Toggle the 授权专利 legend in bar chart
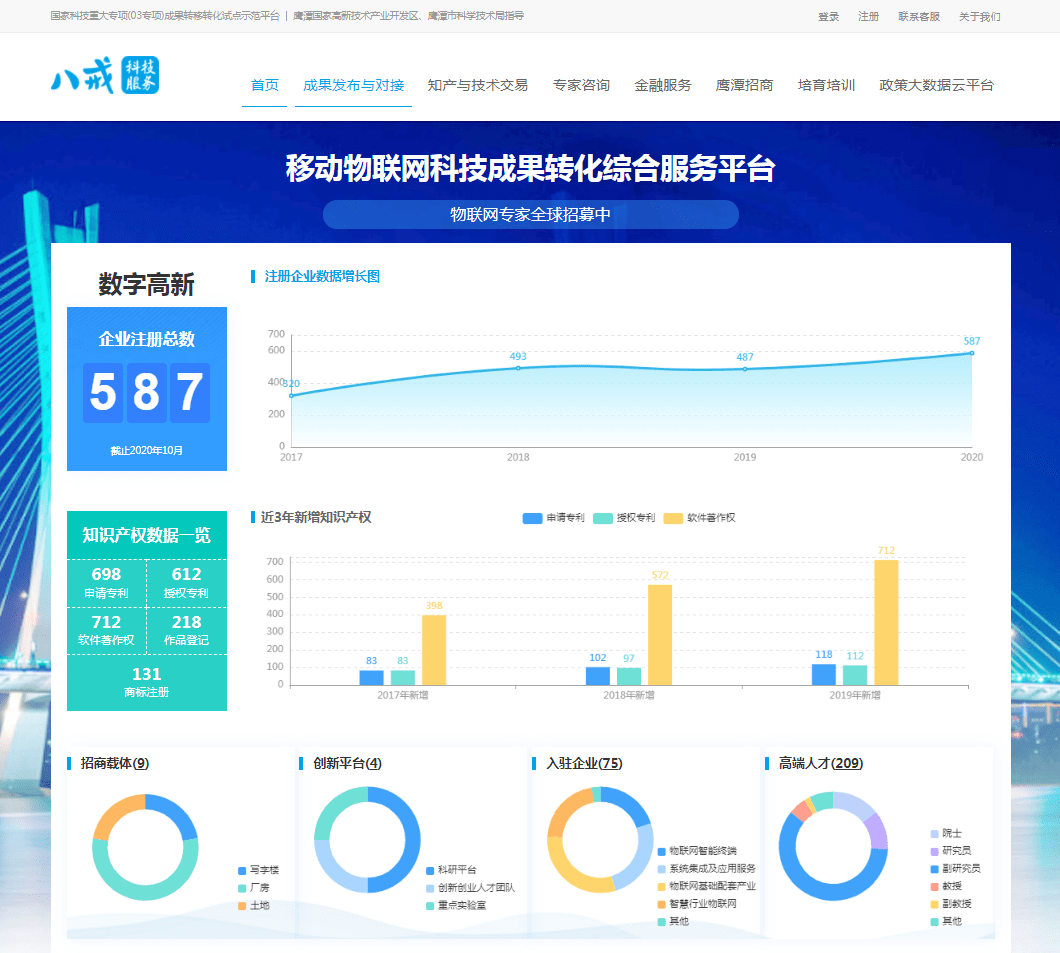The width and height of the screenshot is (1060, 953). tap(624, 518)
